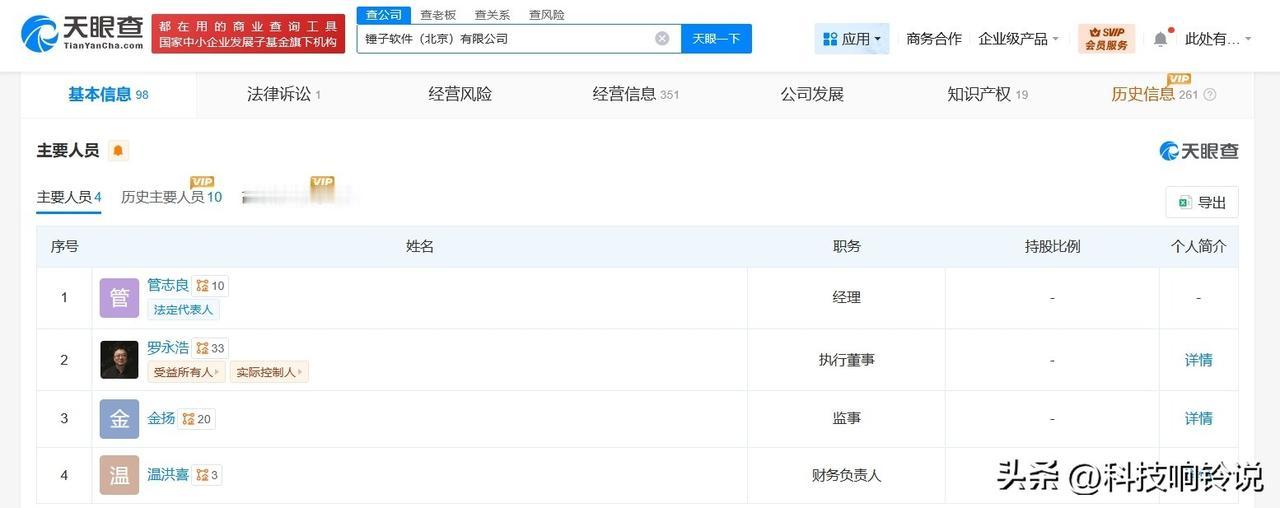Open 温洪喜's 3 related companies badge
The image size is (1280, 508).
pyautogui.click(x=207, y=475)
